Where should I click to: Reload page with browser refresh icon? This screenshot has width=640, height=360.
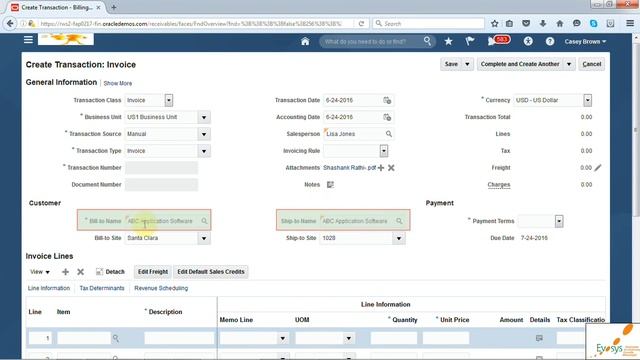click(361, 24)
